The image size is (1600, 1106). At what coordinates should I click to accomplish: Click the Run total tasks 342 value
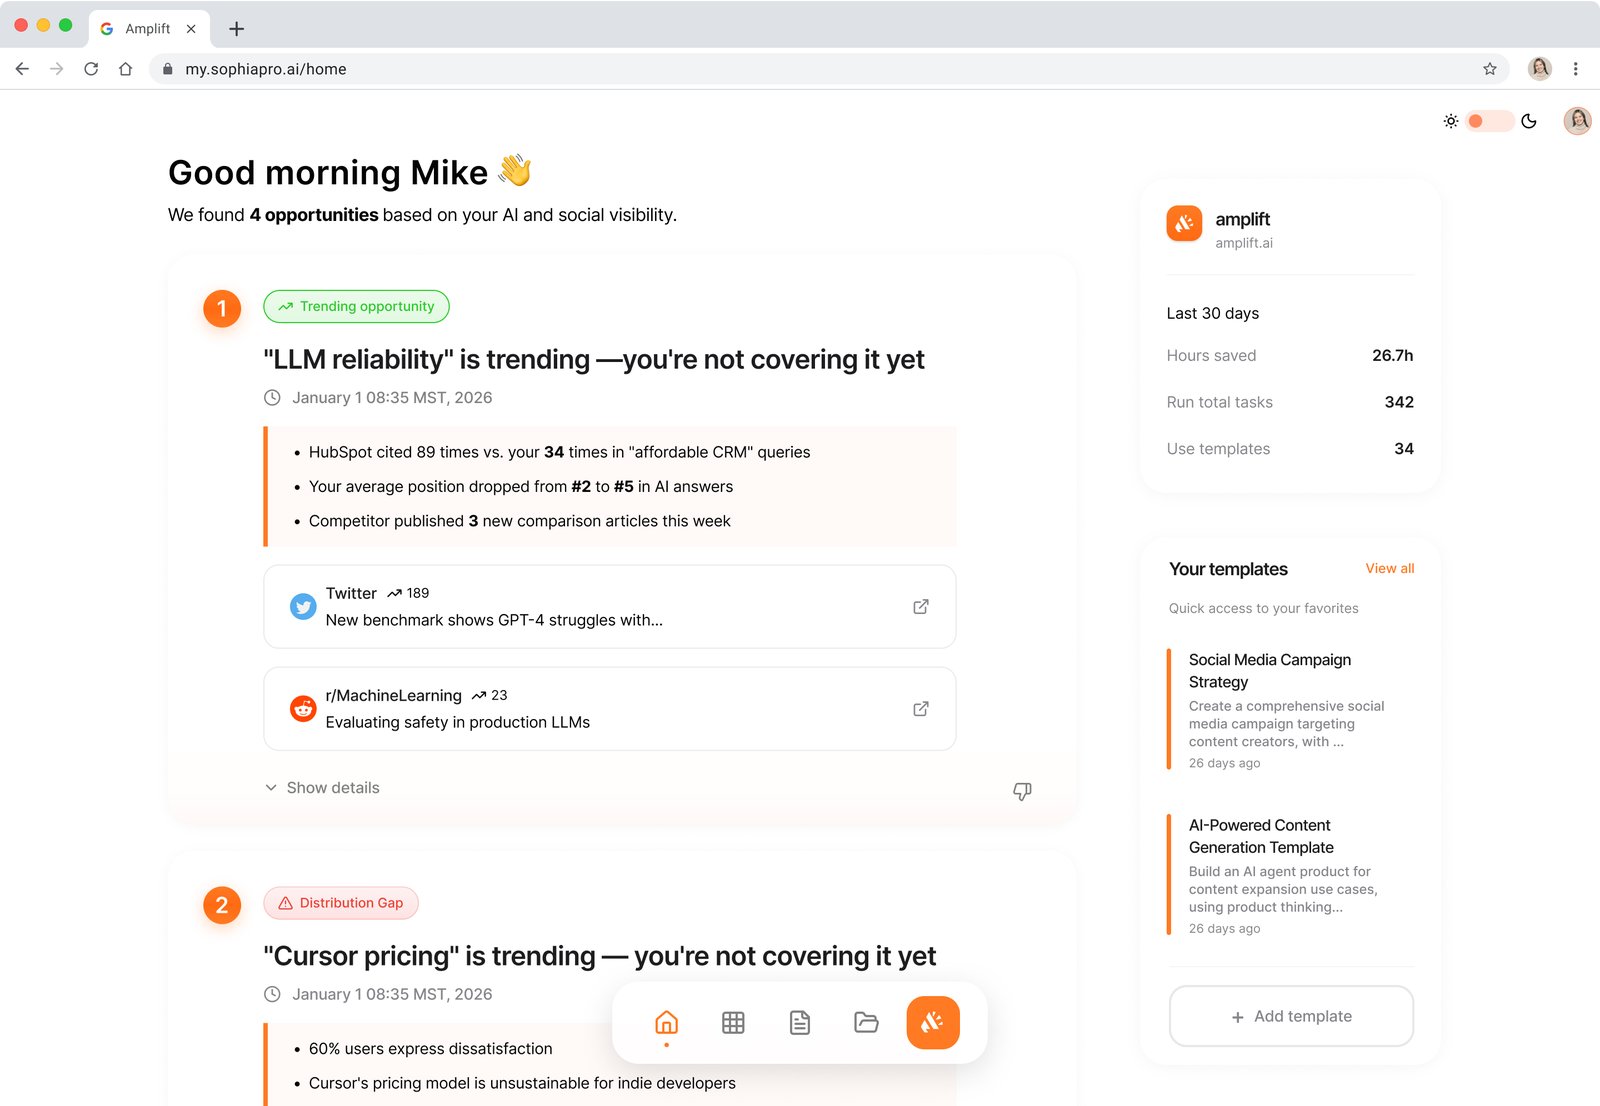pyautogui.click(x=1399, y=402)
